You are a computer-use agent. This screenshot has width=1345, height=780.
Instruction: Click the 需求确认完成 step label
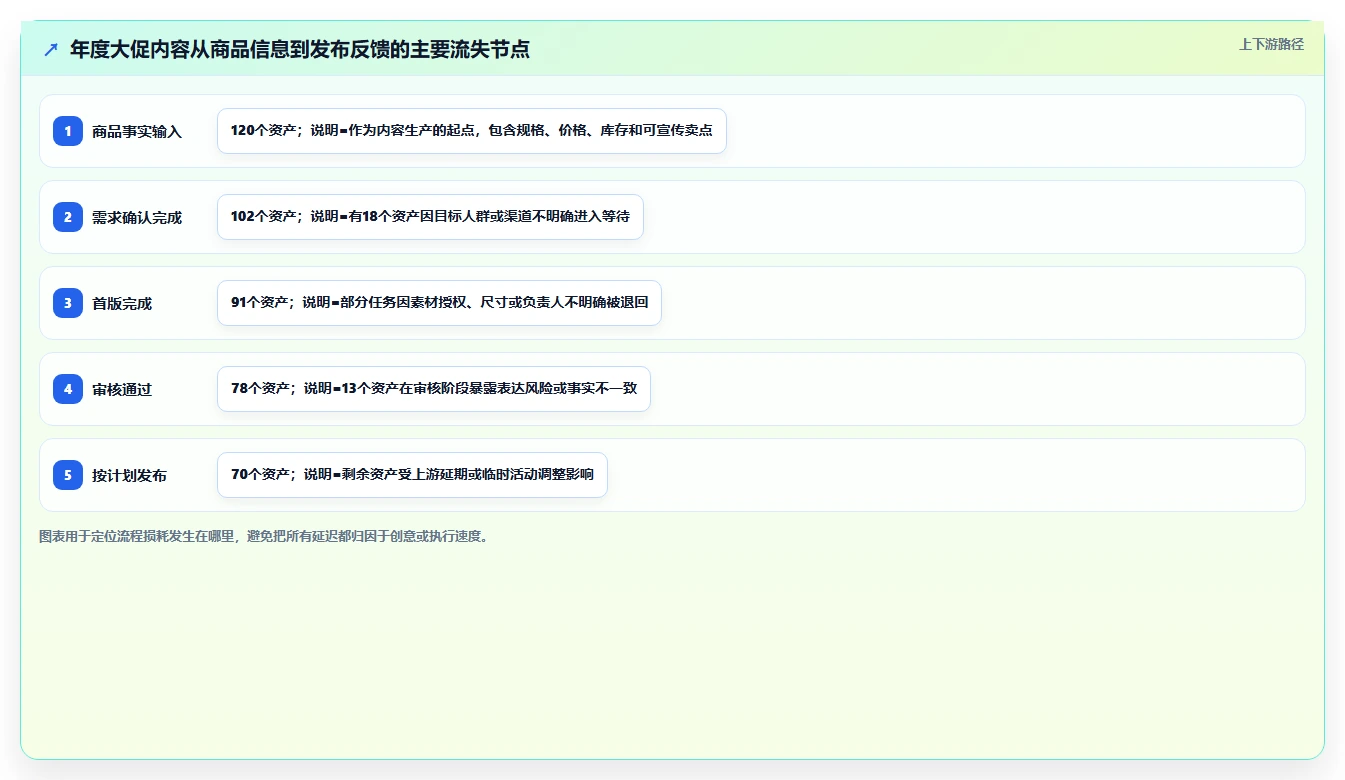click(137, 217)
